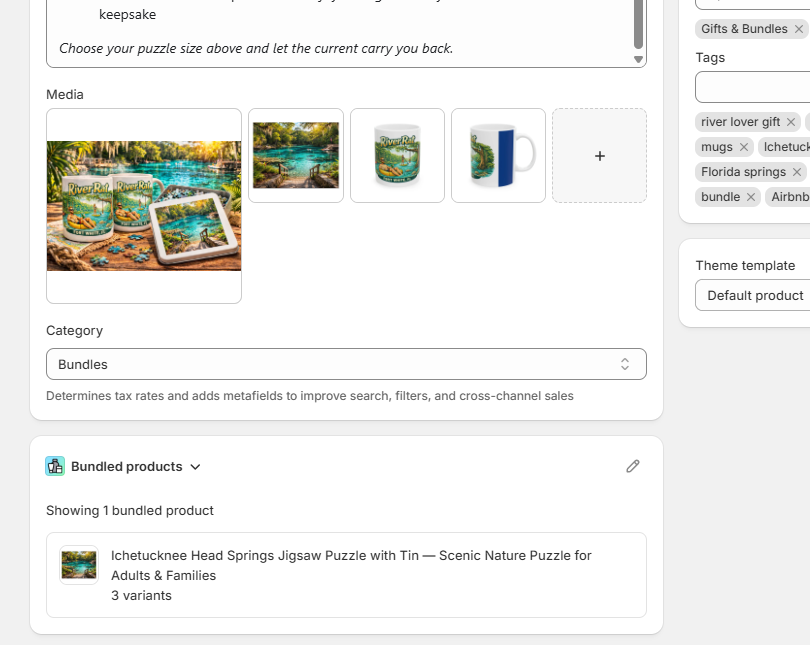Click the Bundled products app icon
The height and width of the screenshot is (645, 810).
pos(55,466)
